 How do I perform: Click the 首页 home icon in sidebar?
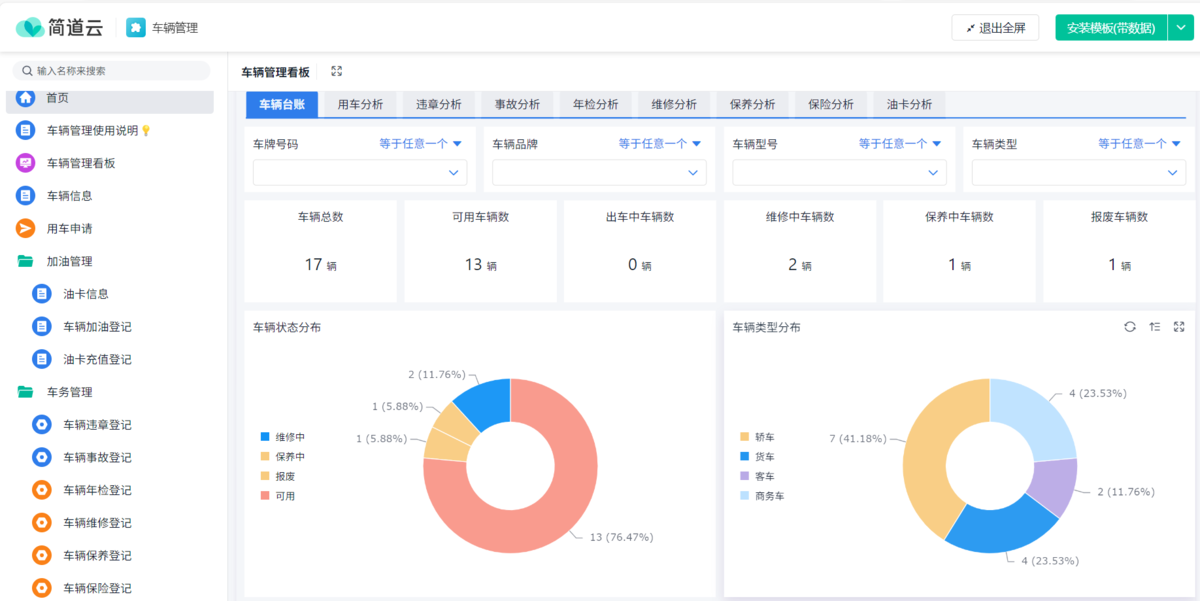click(25, 98)
